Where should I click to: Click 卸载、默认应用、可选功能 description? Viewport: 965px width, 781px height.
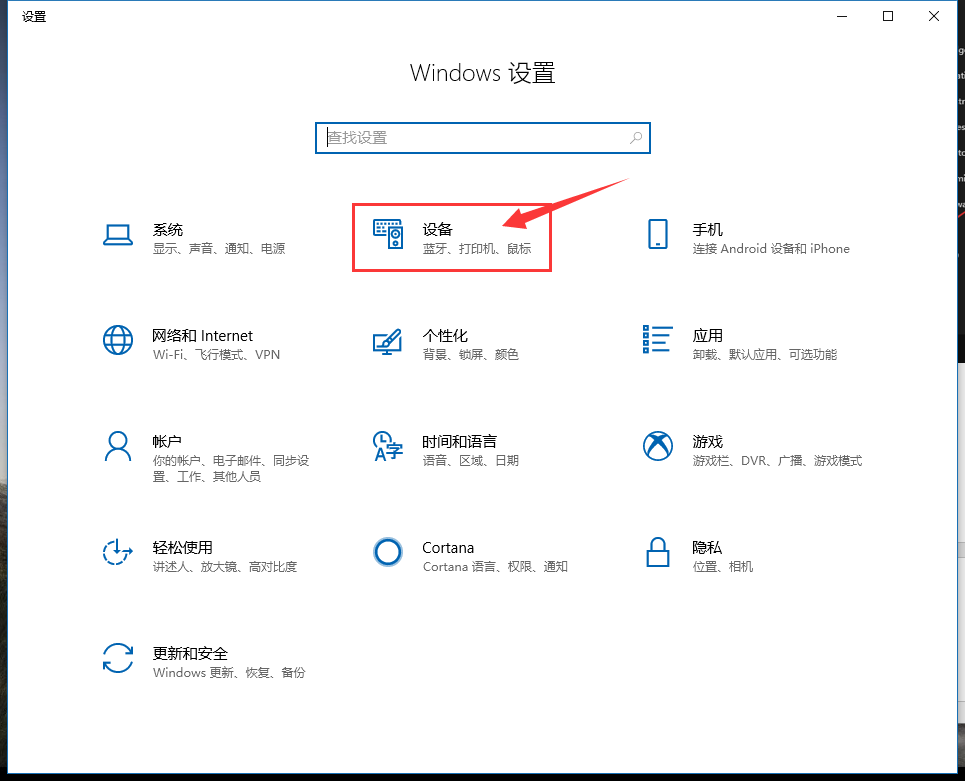765,354
